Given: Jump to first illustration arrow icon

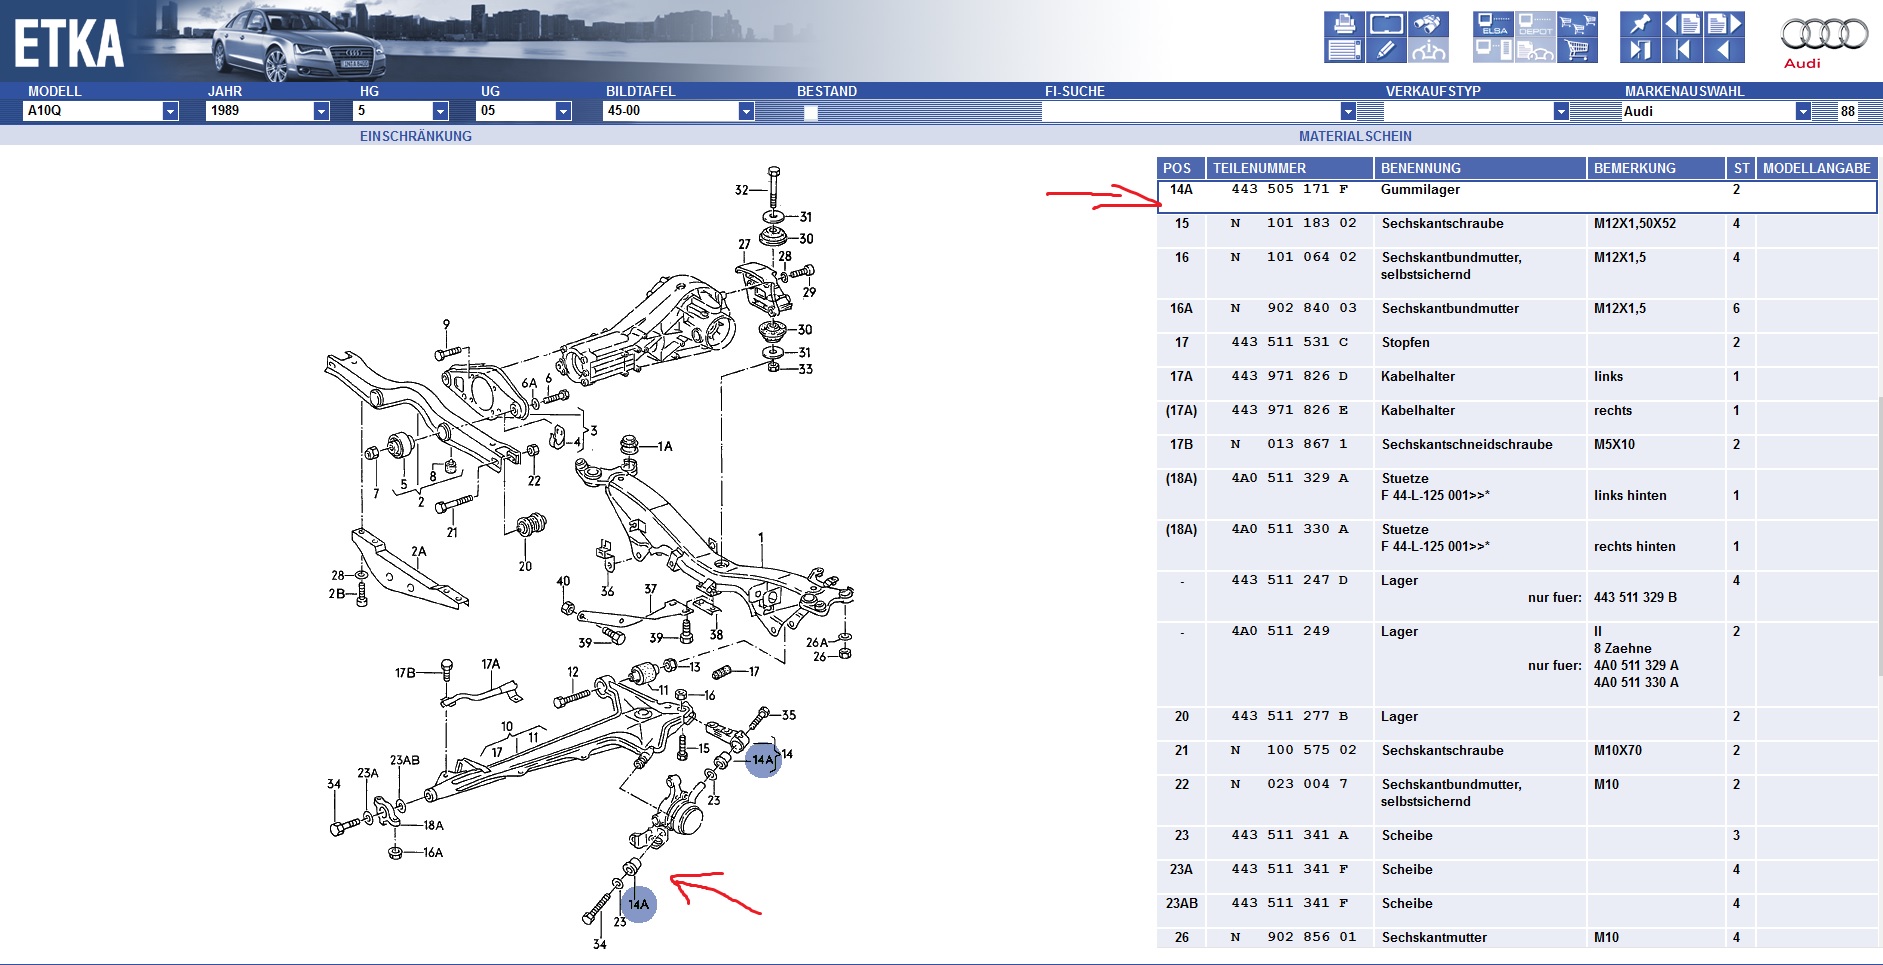Looking at the screenshot, I should point(1682,50).
